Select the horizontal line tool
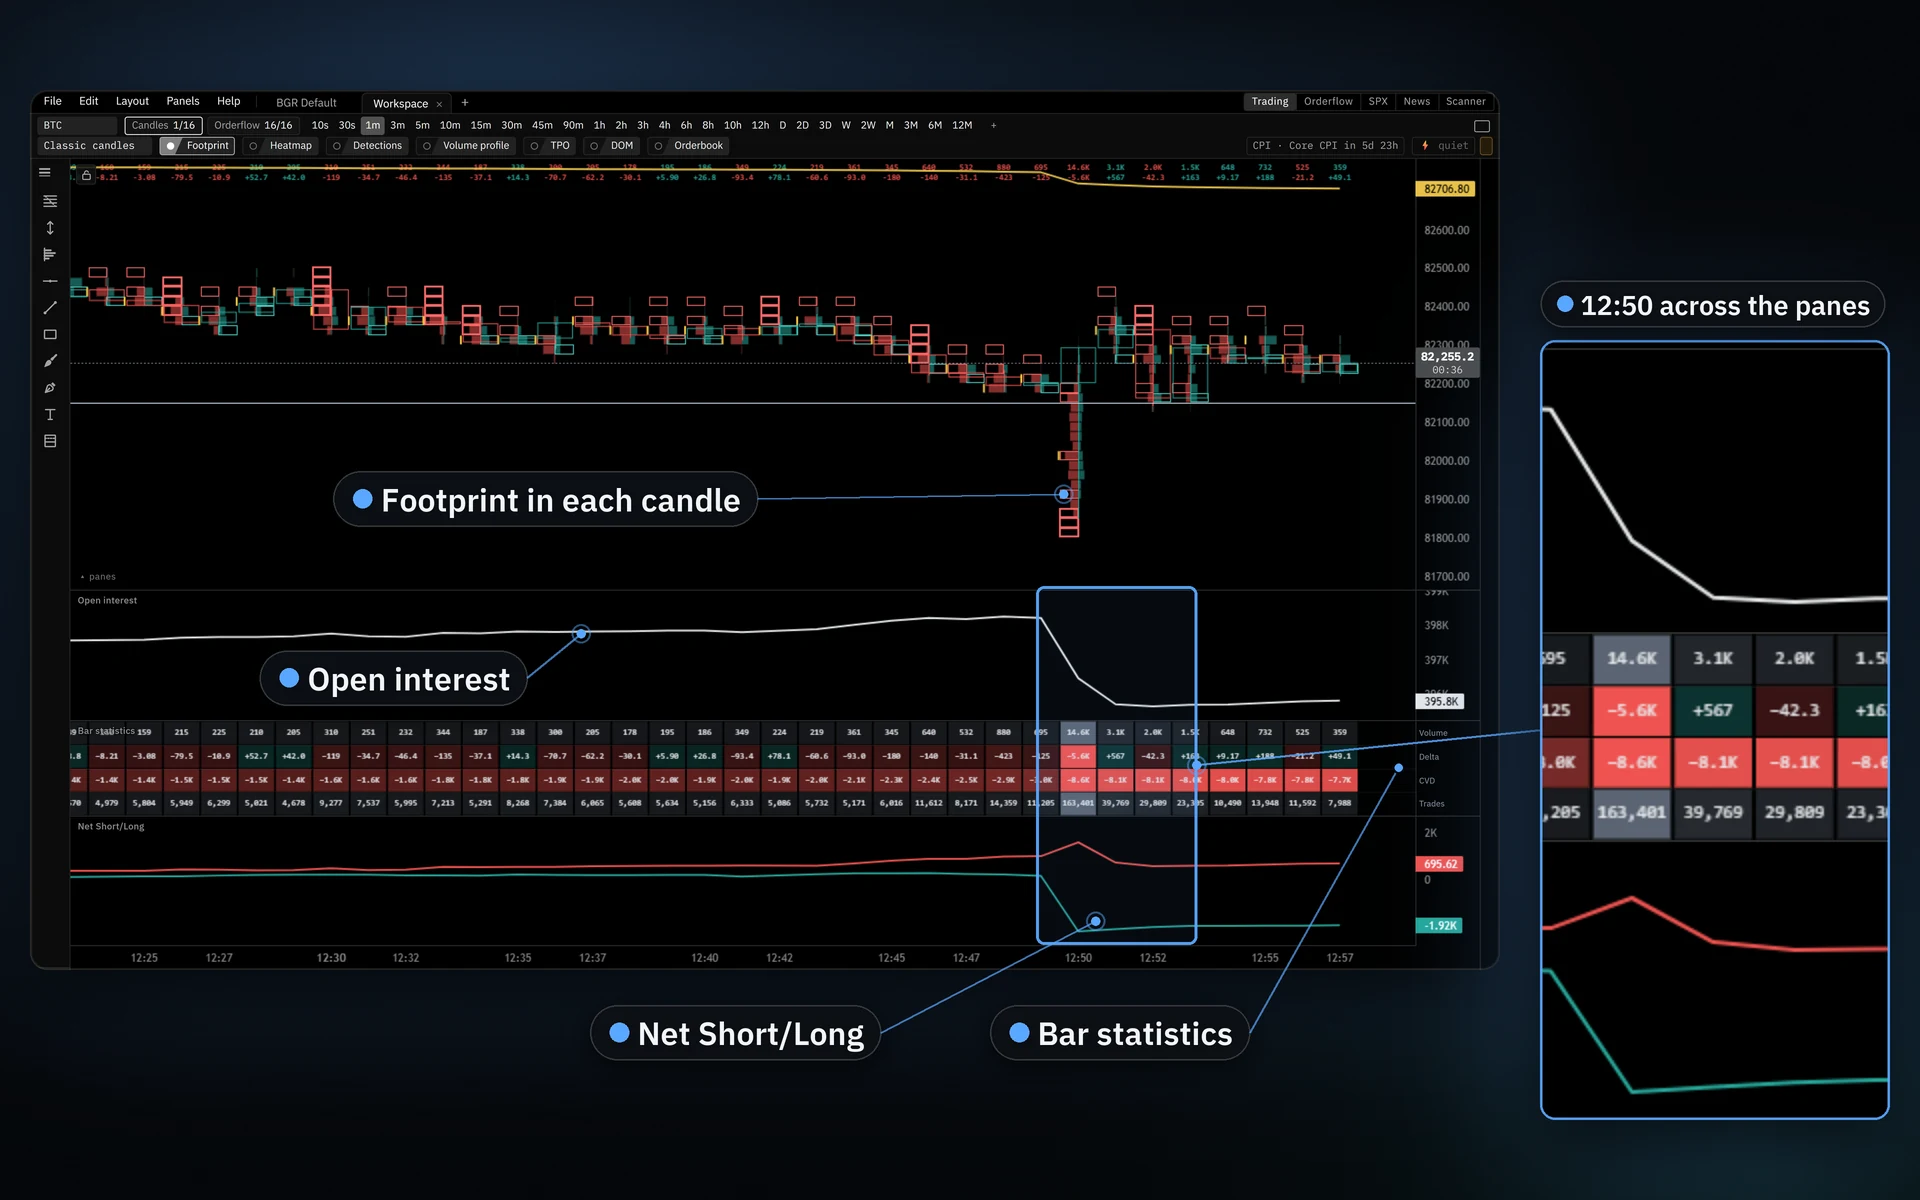The image size is (1920, 1200). 50,281
